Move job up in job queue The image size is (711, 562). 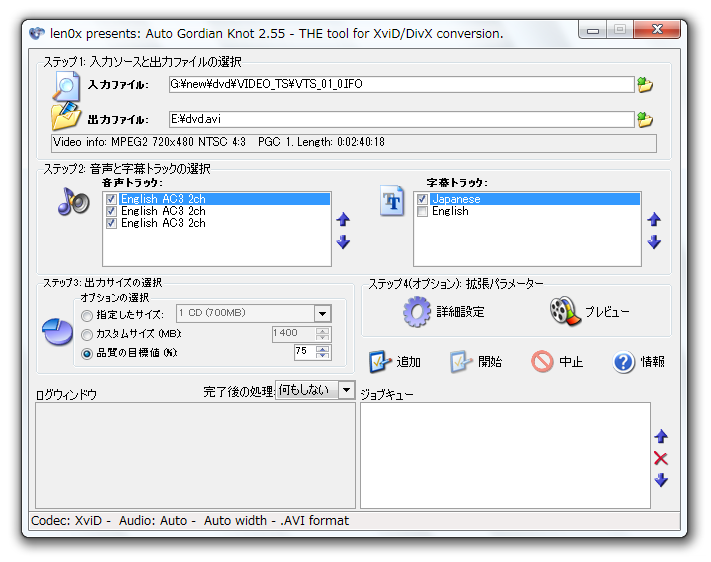coord(661,436)
